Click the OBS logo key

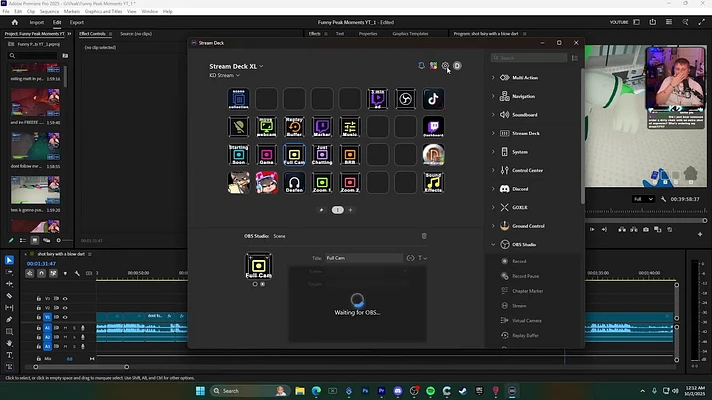[405, 99]
